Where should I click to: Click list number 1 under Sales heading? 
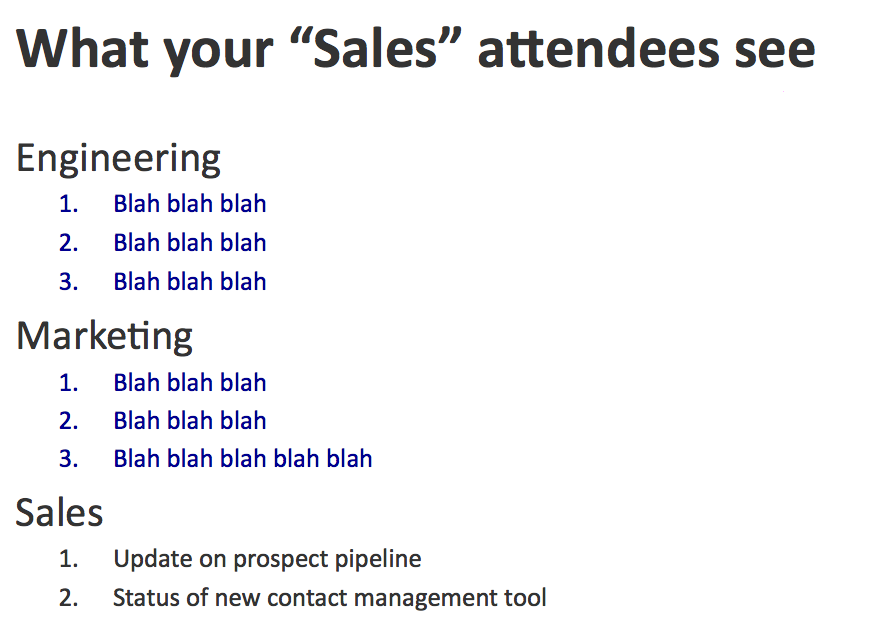(x=68, y=560)
